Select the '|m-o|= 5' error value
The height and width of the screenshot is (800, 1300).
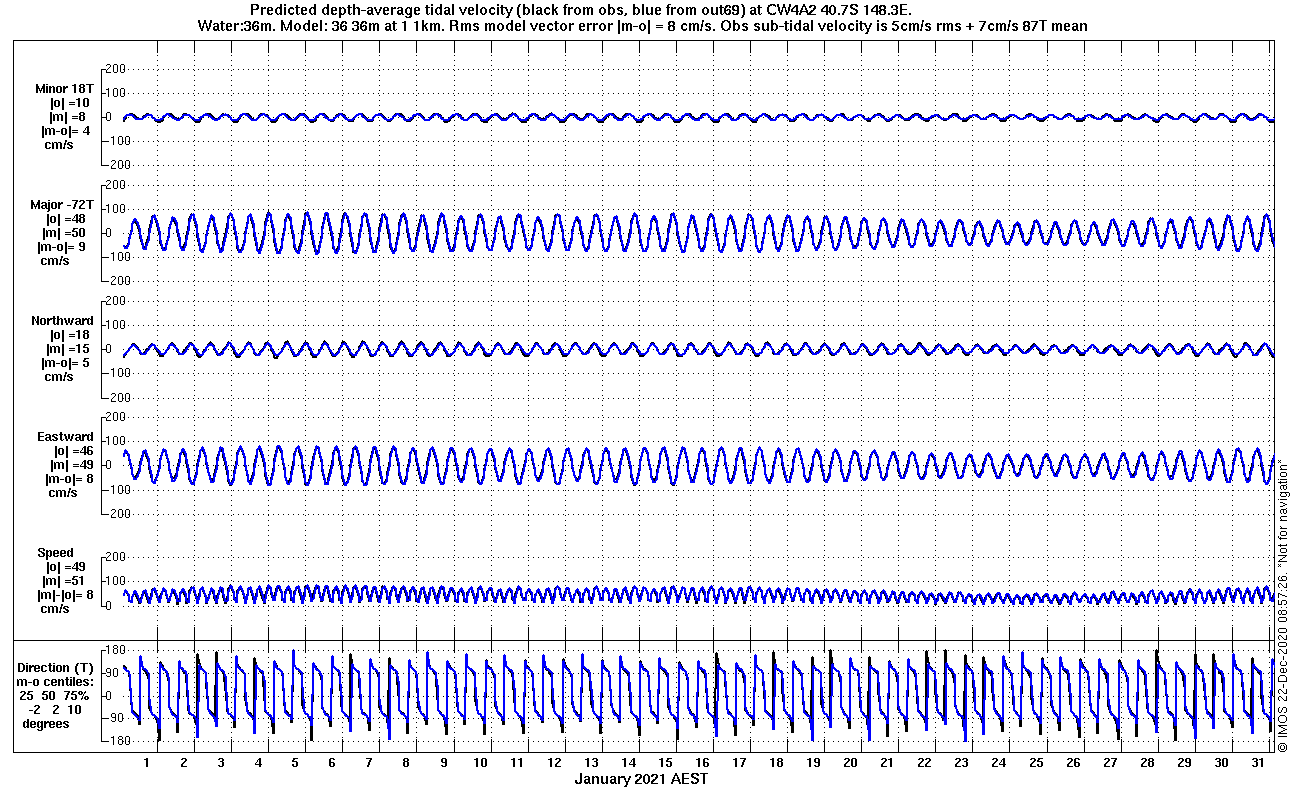(x=67, y=363)
